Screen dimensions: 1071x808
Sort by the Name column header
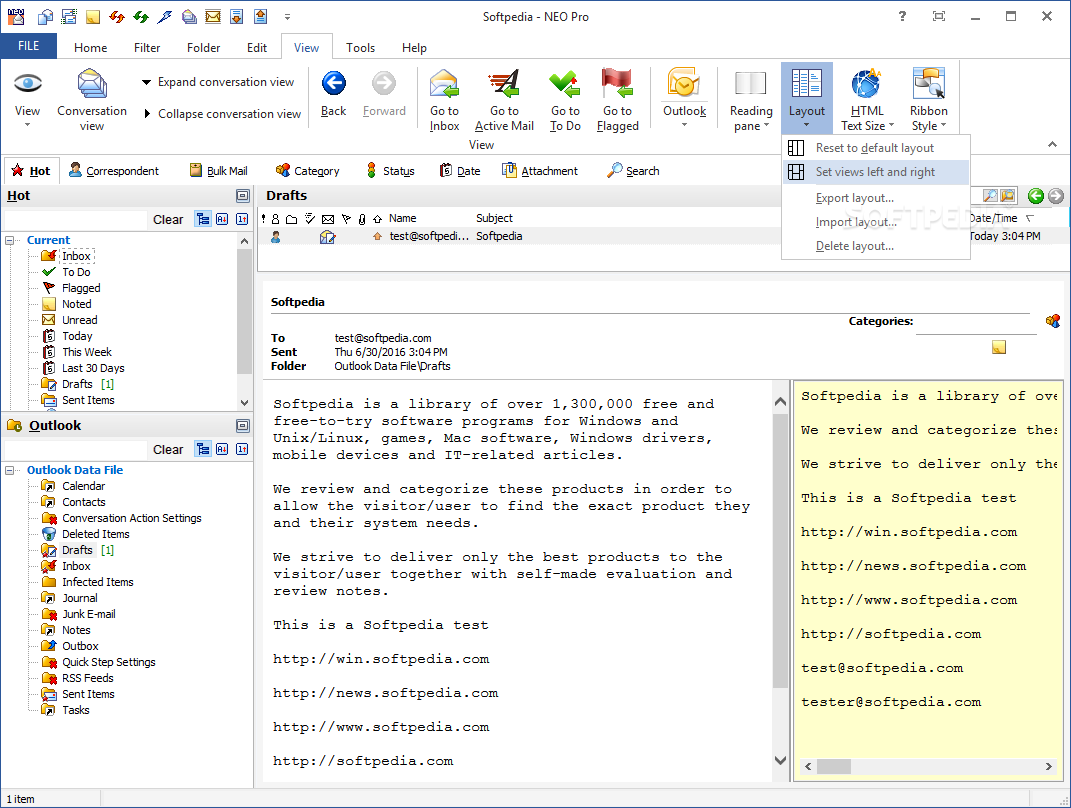point(402,219)
